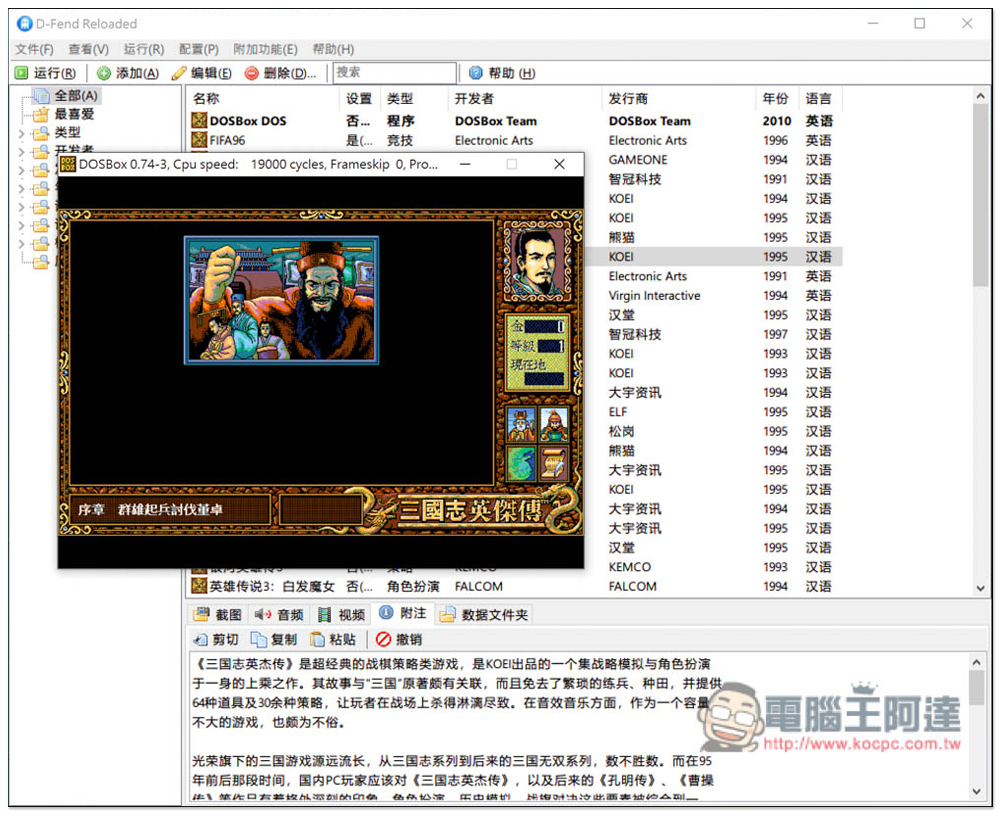Sort by the 名称 column header
1000x816 pixels.
click(x=263, y=98)
